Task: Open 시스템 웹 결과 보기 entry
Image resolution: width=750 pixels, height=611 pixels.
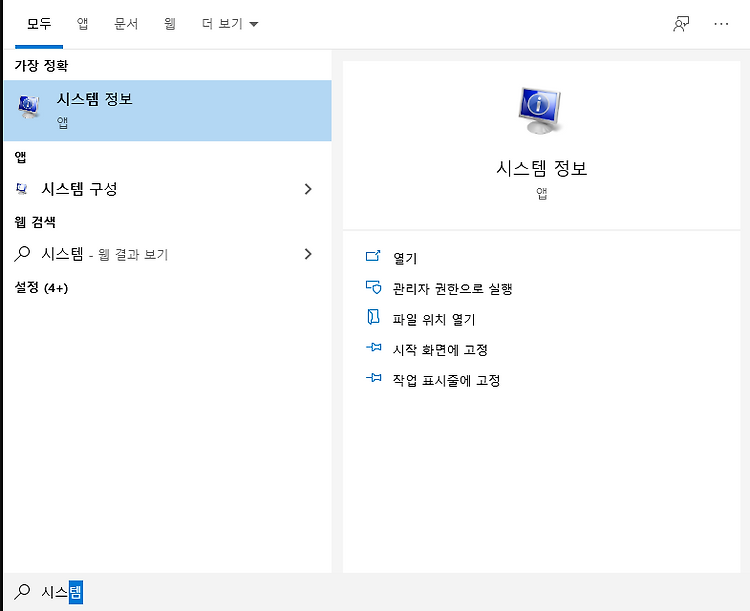Action: (x=167, y=254)
